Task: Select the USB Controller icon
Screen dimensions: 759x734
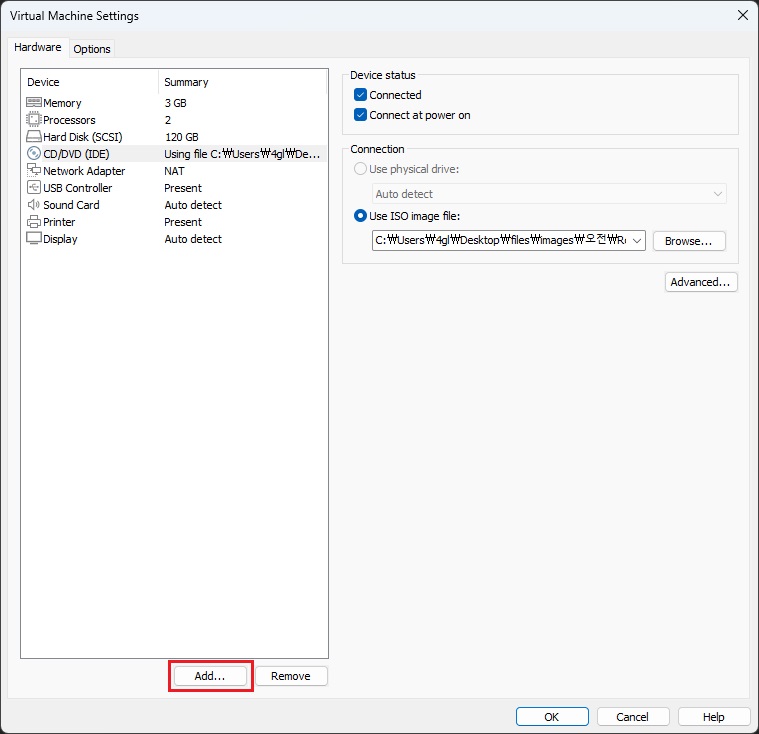Action: [34, 187]
